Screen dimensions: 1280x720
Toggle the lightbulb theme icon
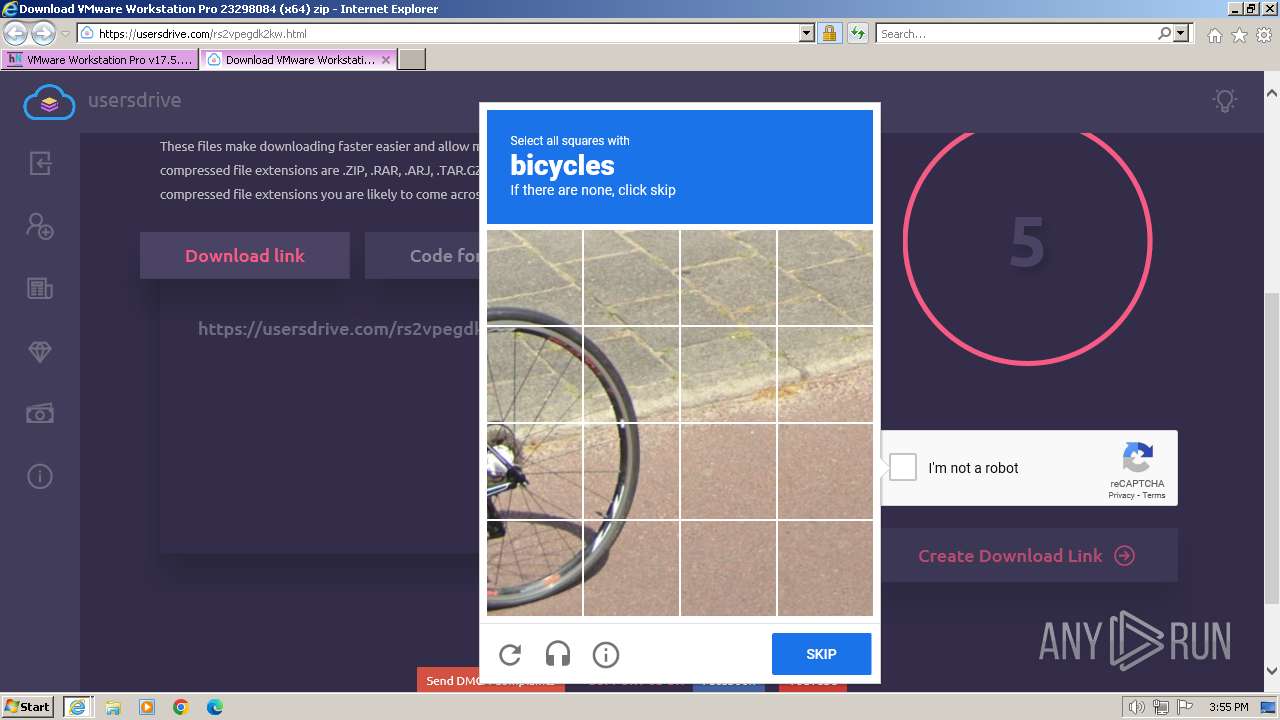click(1225, 100)
